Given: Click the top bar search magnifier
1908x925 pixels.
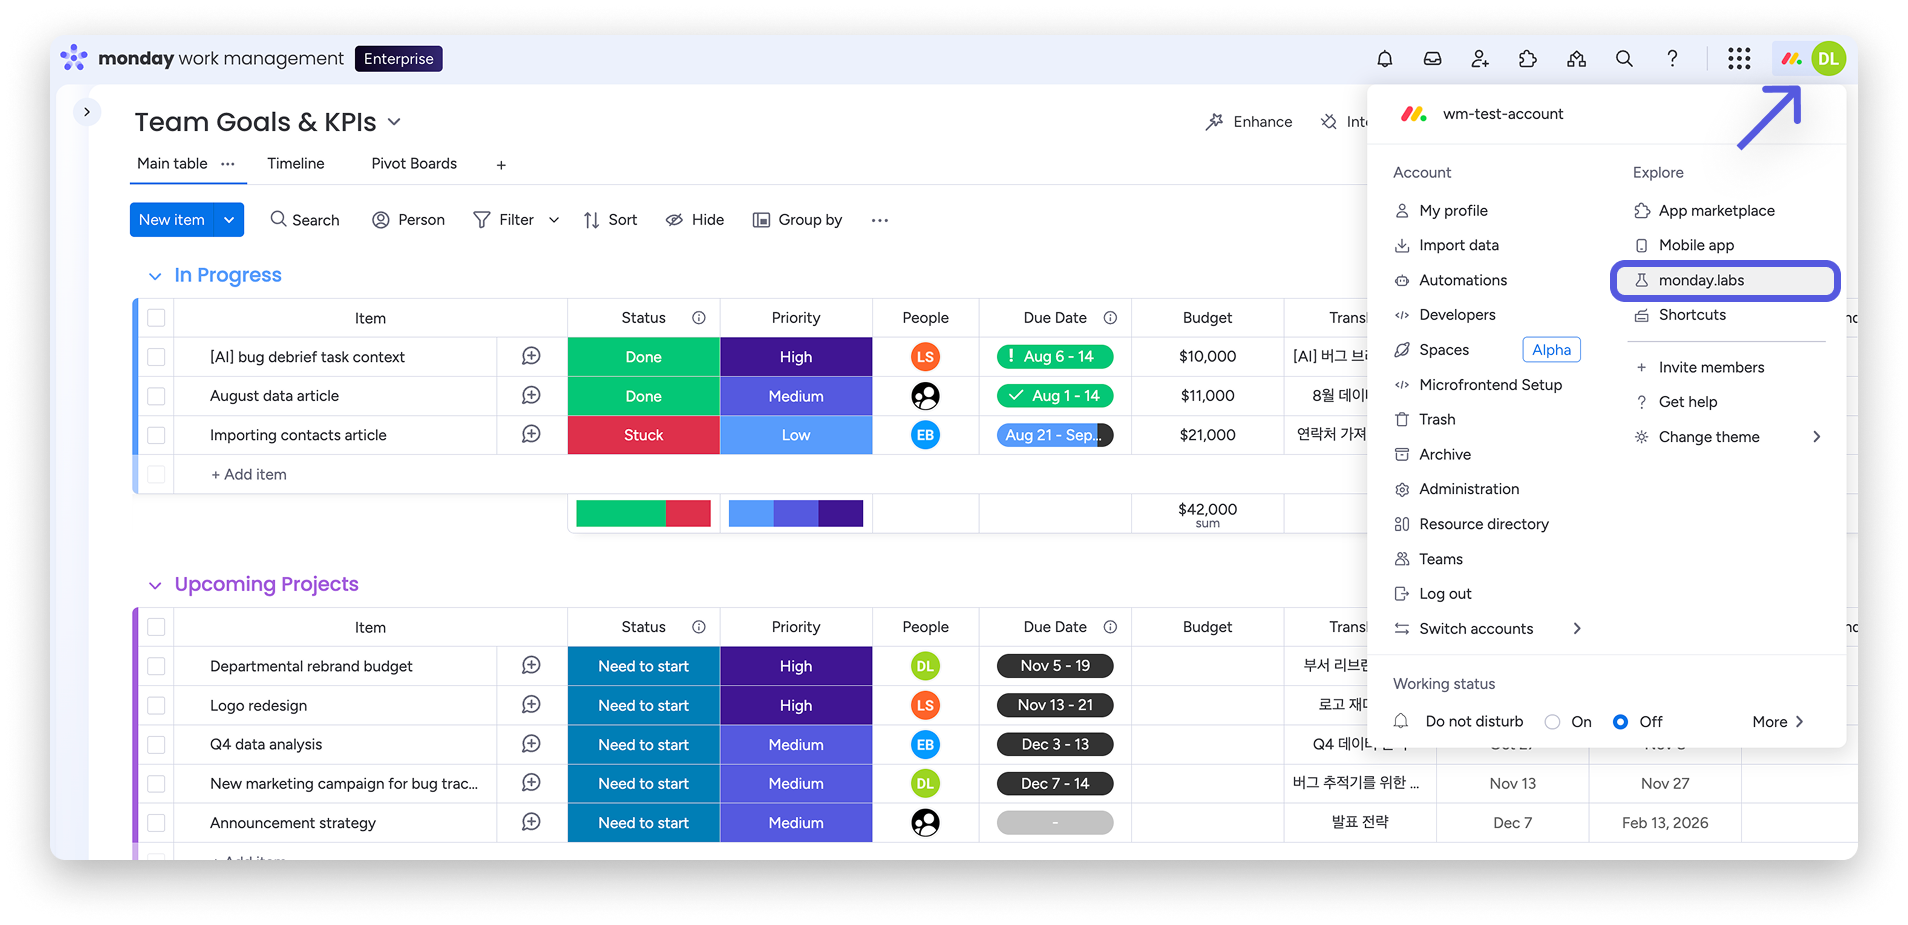Looking at the screenshot, I should (1624, 59).
